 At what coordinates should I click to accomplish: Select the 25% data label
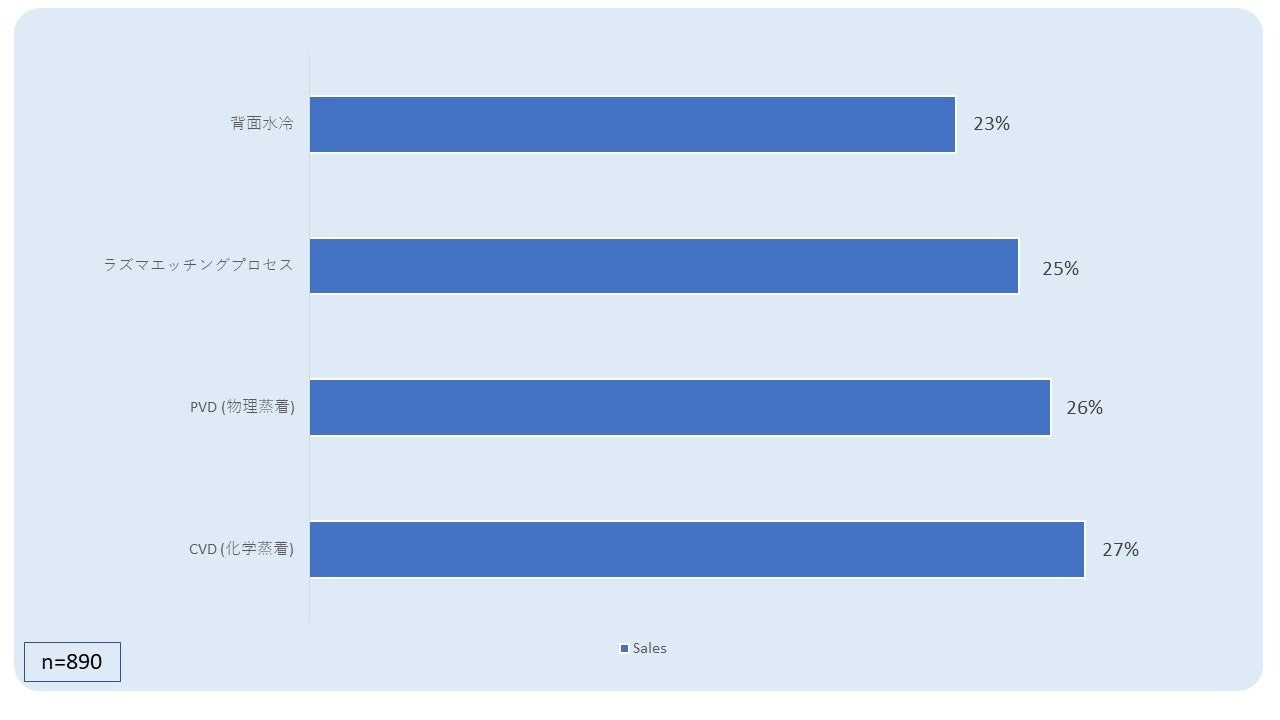[x=1060, y=268]
